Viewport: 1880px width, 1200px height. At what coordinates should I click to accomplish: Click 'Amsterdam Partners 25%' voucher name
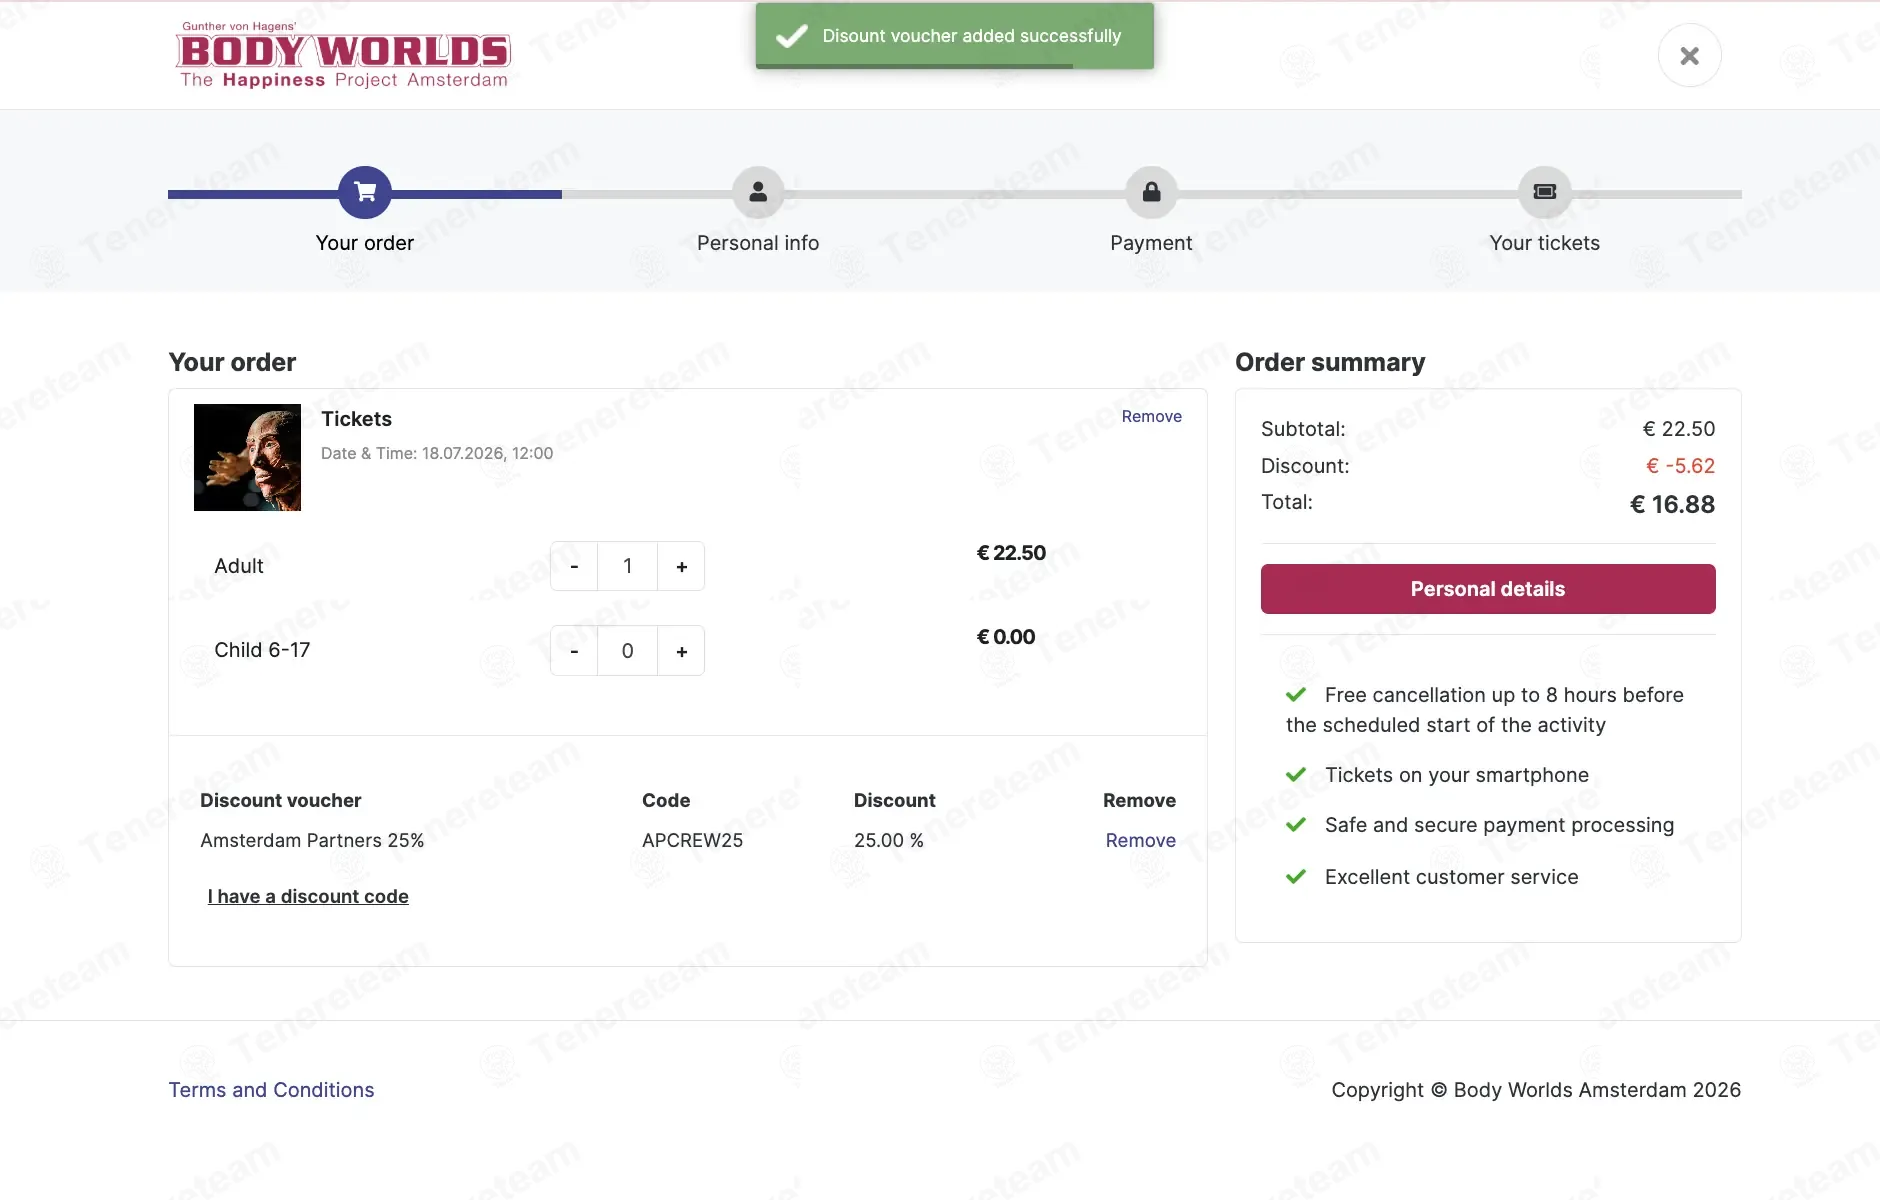[312, 840]
